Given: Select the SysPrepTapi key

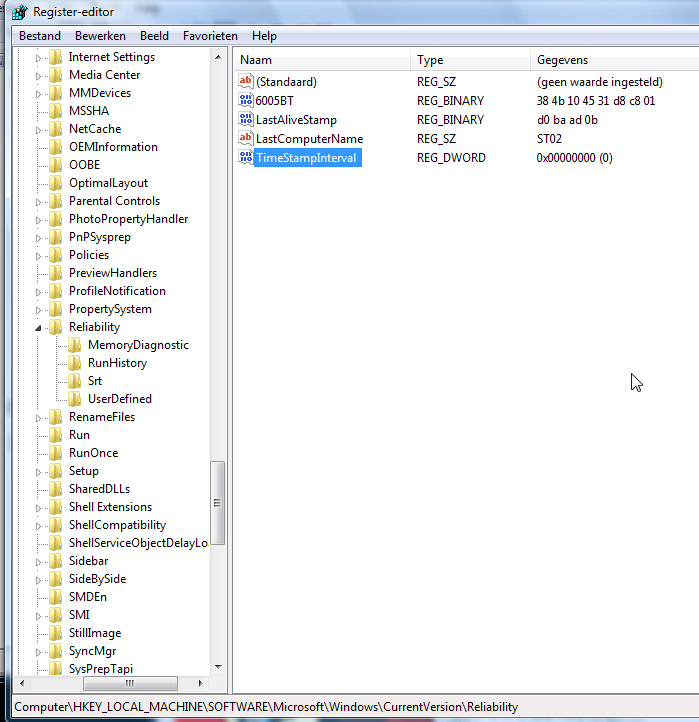Looking at the screenshot, I should click(x=101, y=669).
